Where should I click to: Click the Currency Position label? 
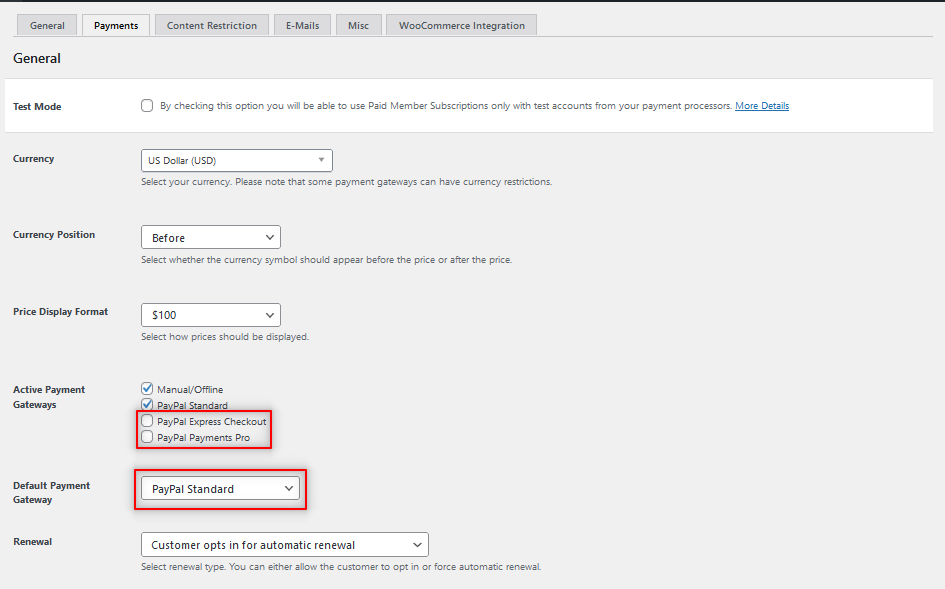54,235
